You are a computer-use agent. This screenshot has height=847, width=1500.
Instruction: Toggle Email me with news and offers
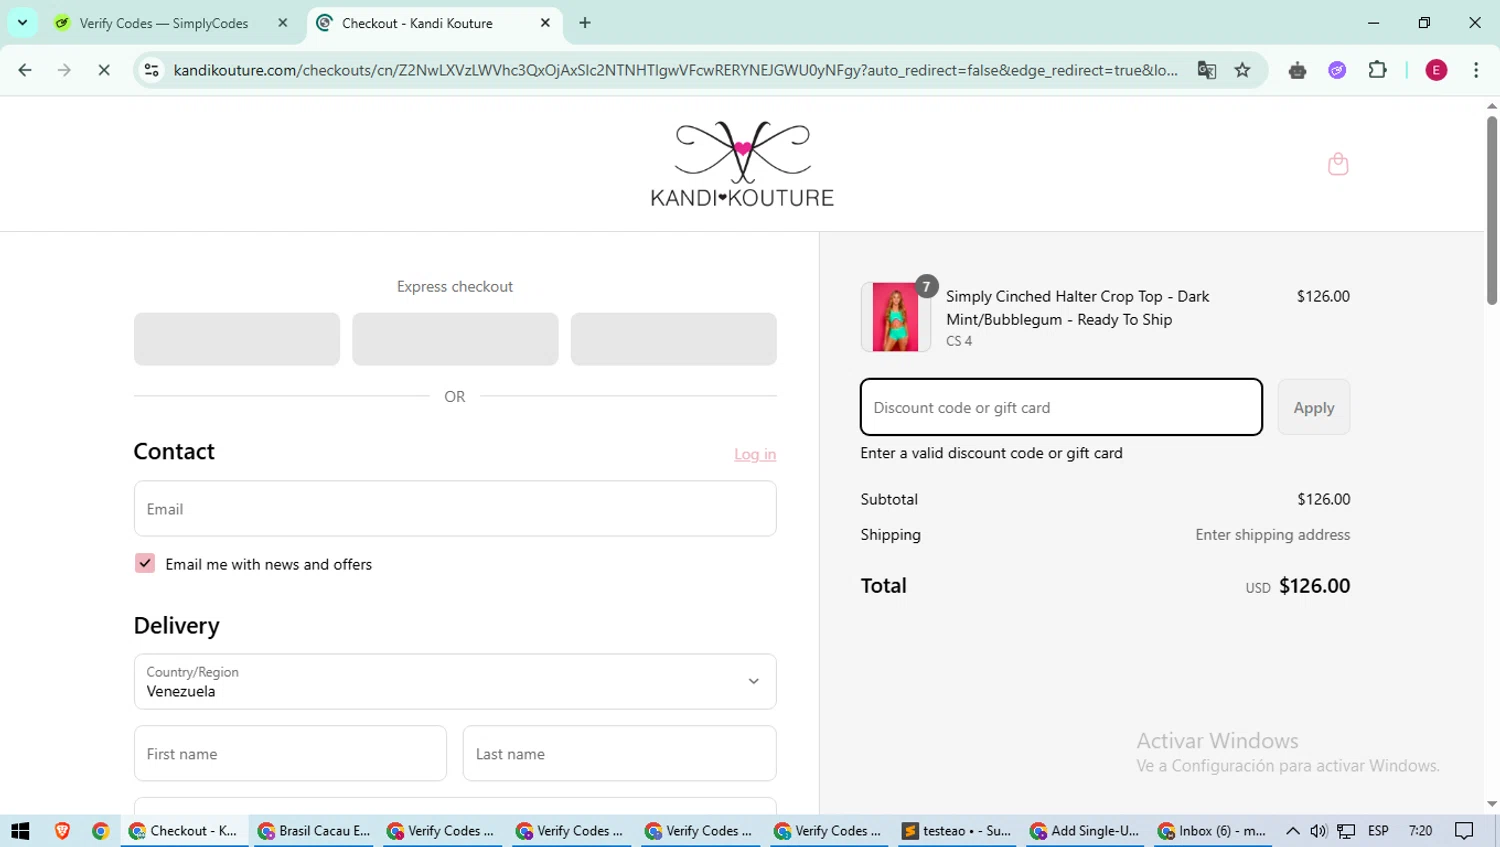tap(145, 563)
